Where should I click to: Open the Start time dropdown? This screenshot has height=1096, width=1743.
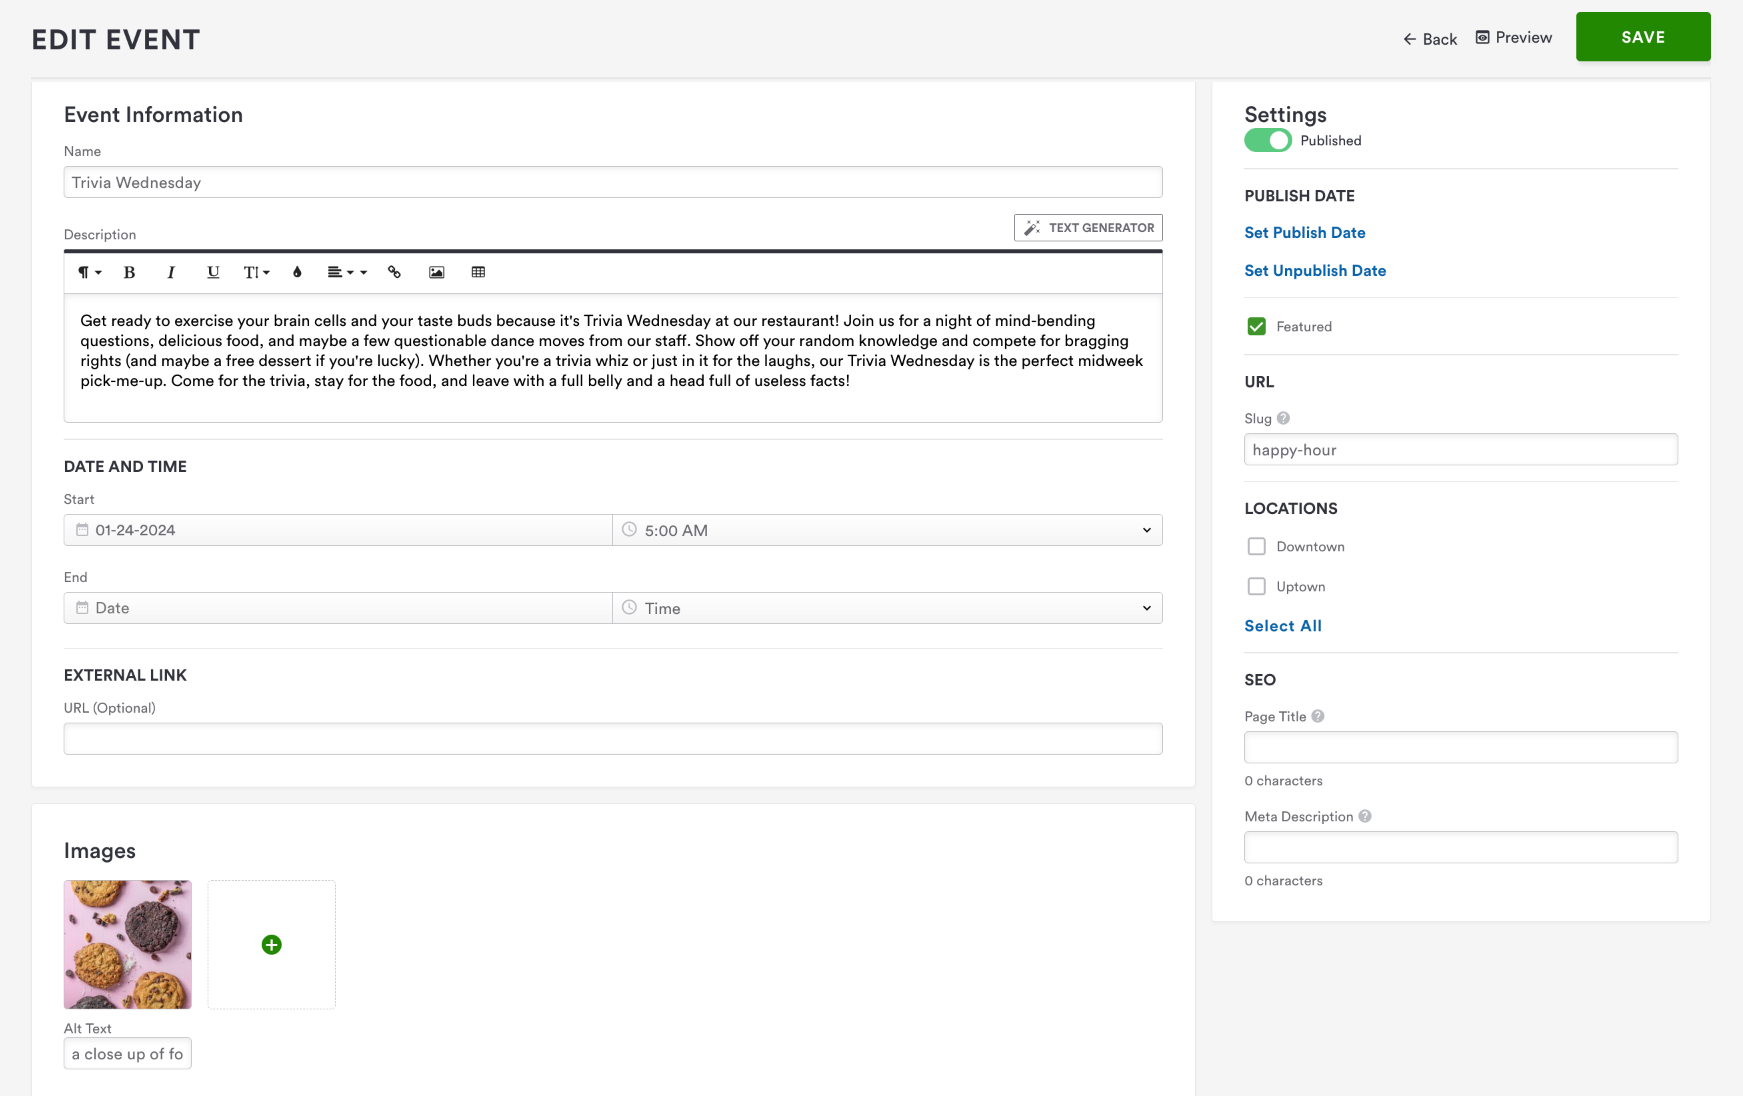click(x=887, y=530)
